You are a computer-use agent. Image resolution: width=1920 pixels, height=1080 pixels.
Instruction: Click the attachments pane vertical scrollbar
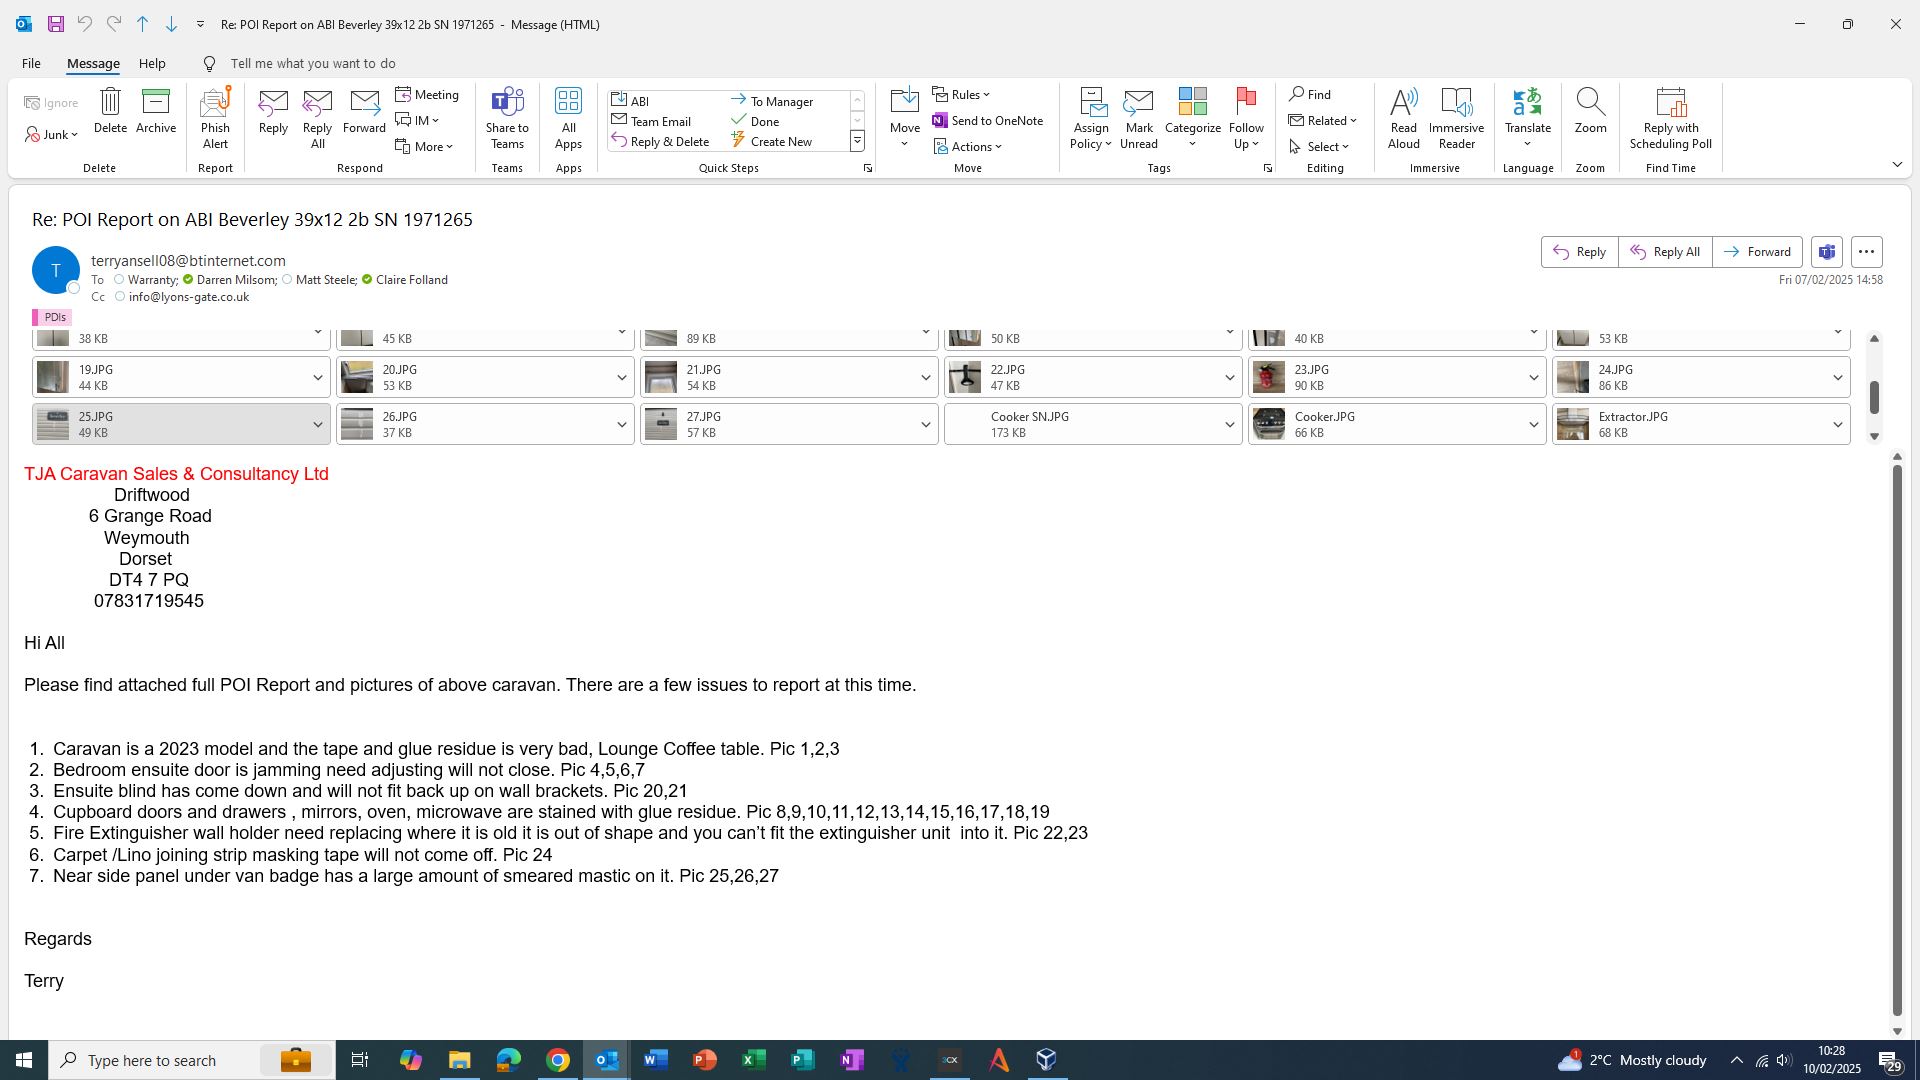point(1874,397)
